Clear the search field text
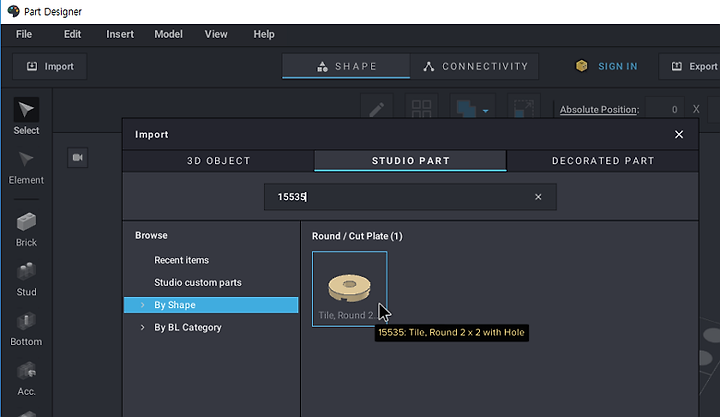Image resolution: width=720 pixels, height=417 pixels. click(538, 197)
